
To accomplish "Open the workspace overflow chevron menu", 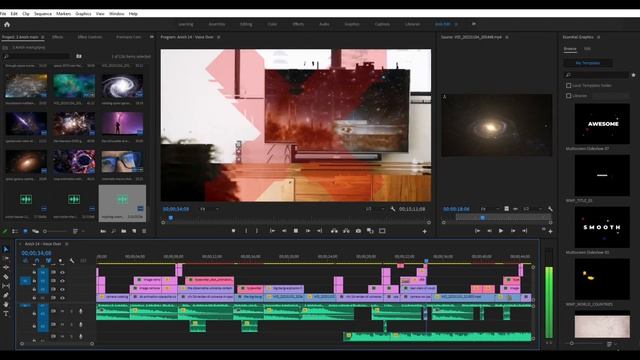I will coord(474,24).
